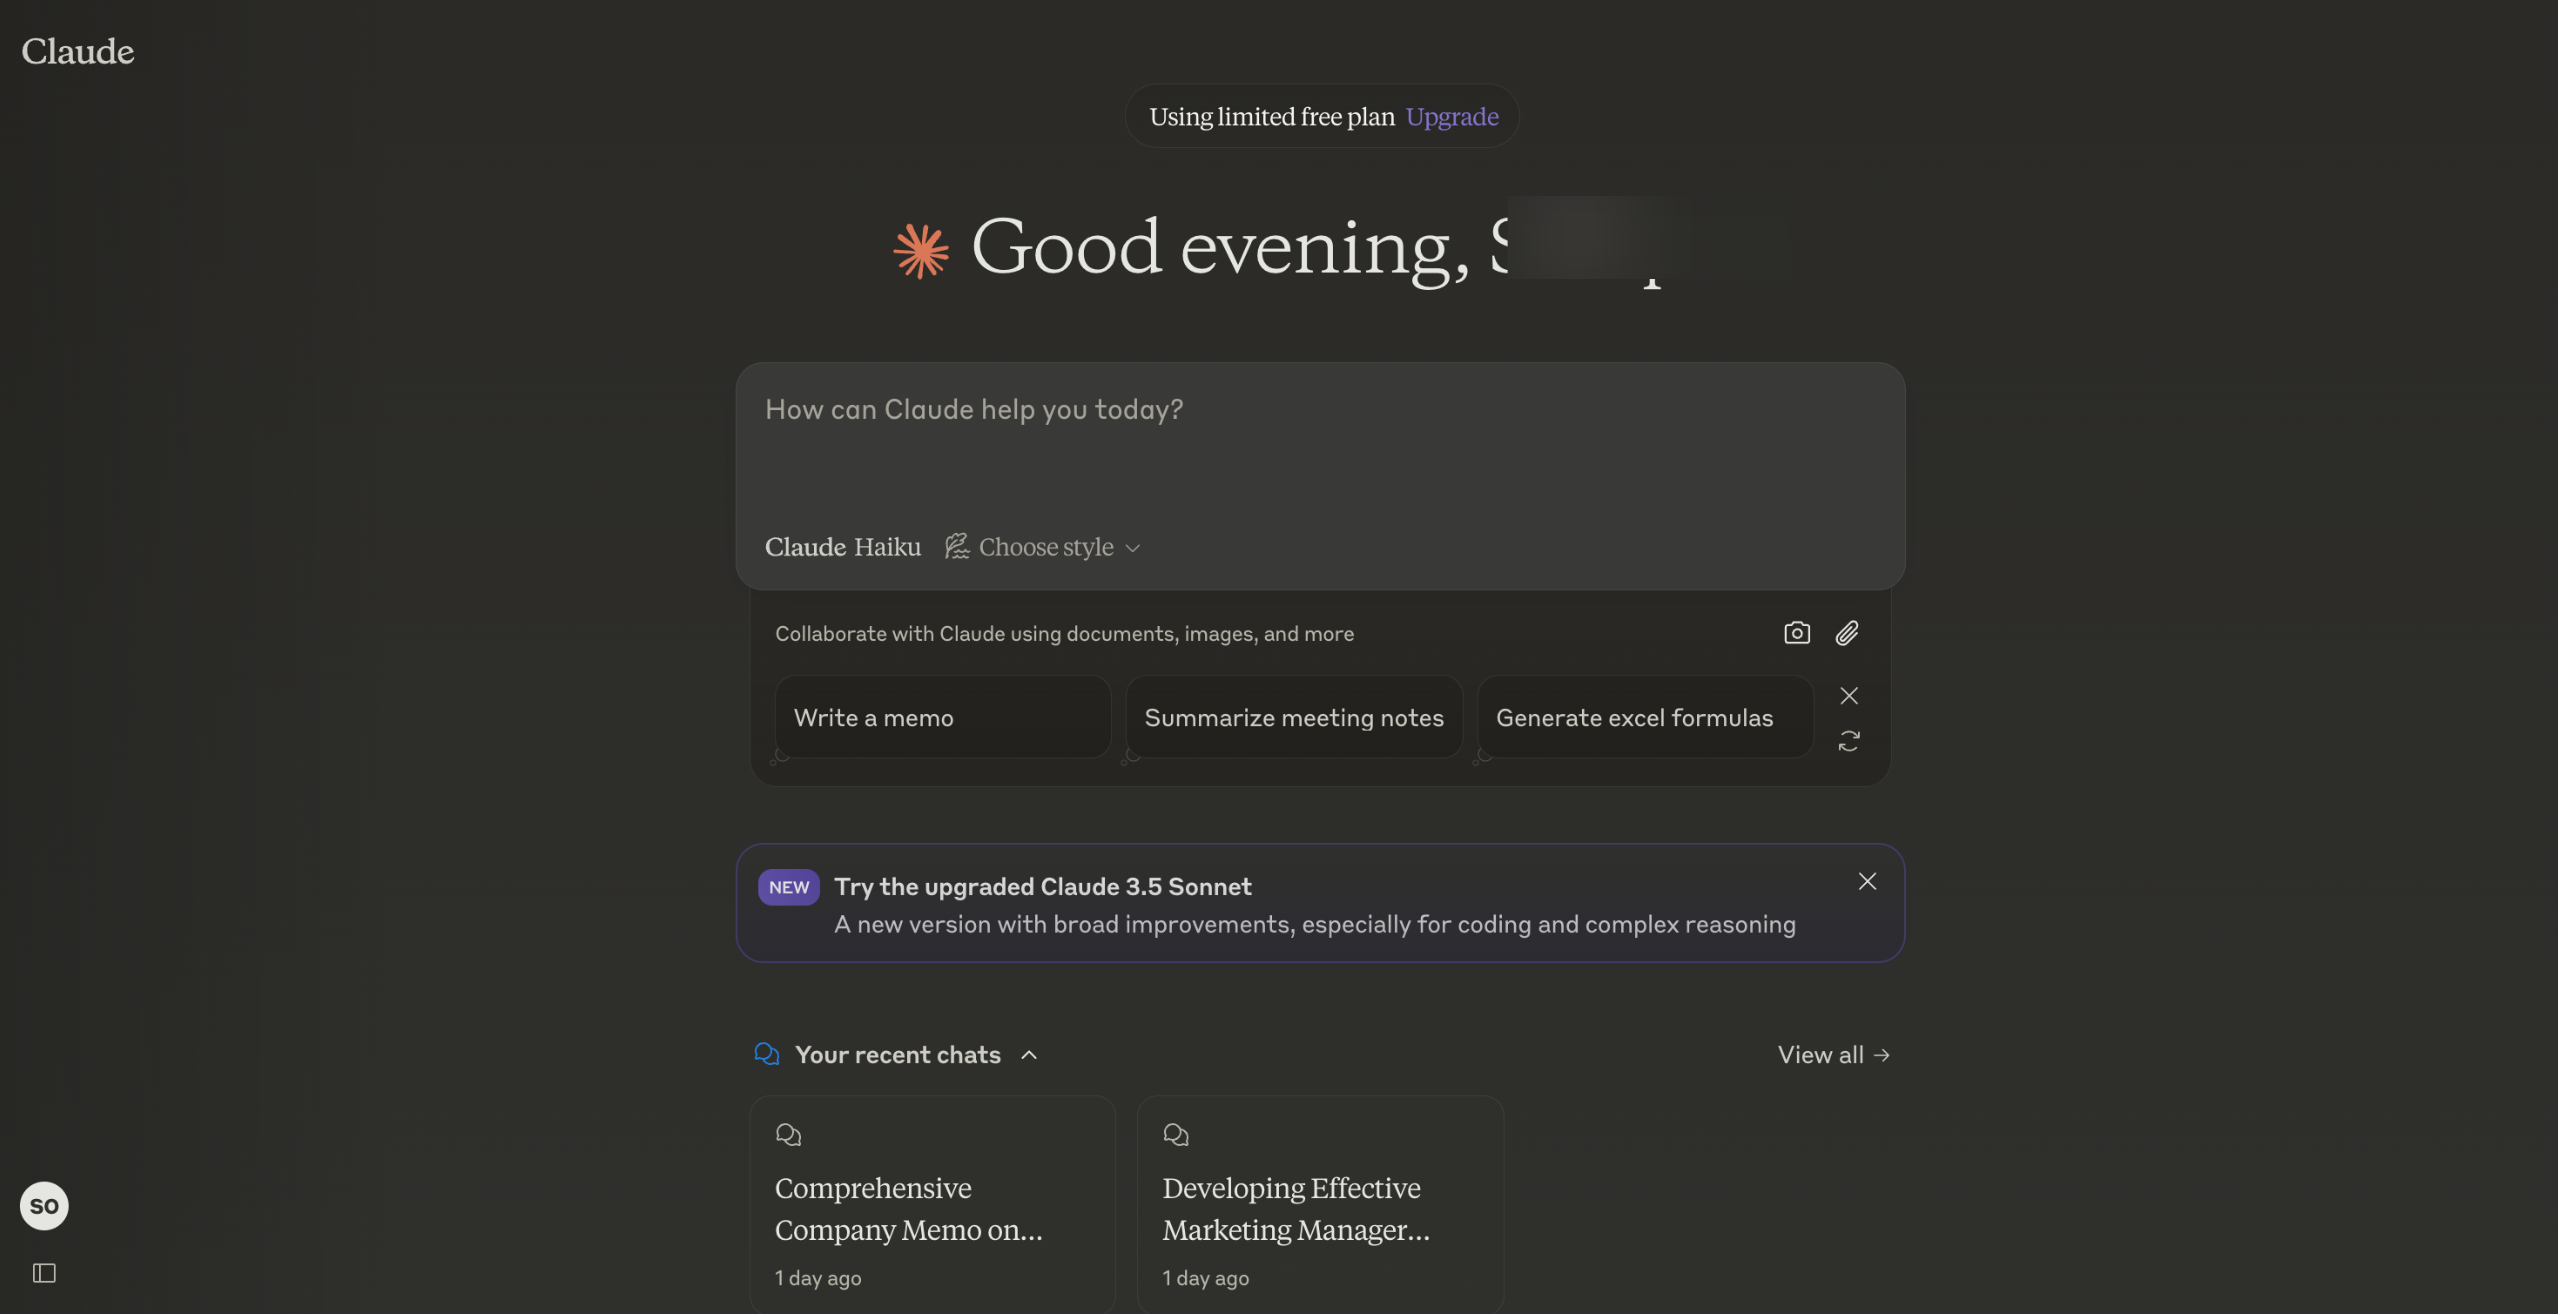Screen dimensions: 2558x1314
Task: Open the Claude Haiku model selector
Action: coord(842,547)
